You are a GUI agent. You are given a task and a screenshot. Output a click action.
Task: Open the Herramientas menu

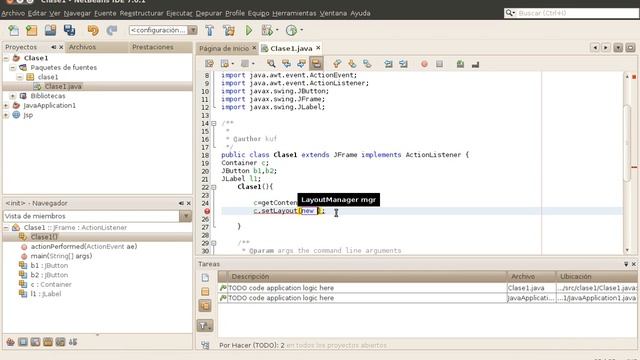[294, 13]
